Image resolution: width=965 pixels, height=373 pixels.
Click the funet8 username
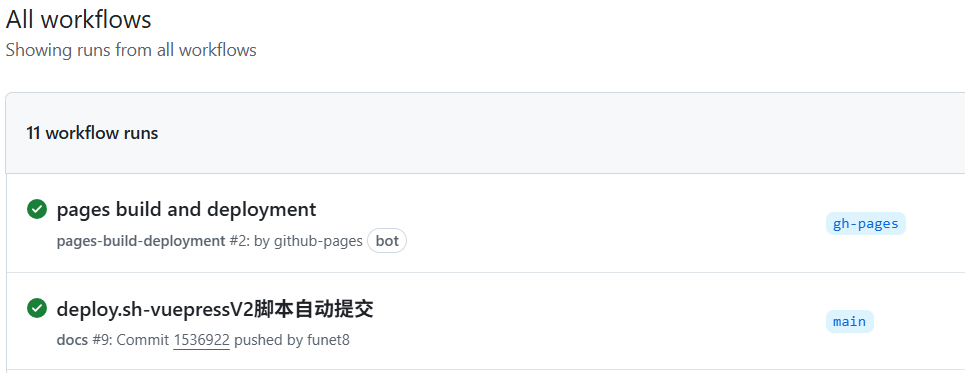pos(328,340)
